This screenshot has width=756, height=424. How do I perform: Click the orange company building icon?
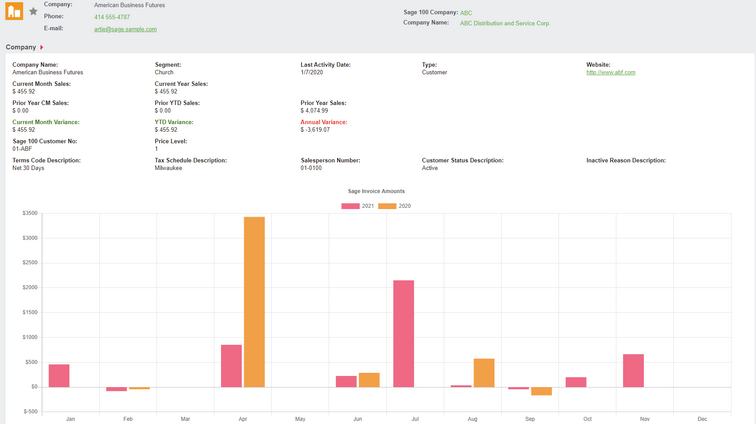(14, 11)
